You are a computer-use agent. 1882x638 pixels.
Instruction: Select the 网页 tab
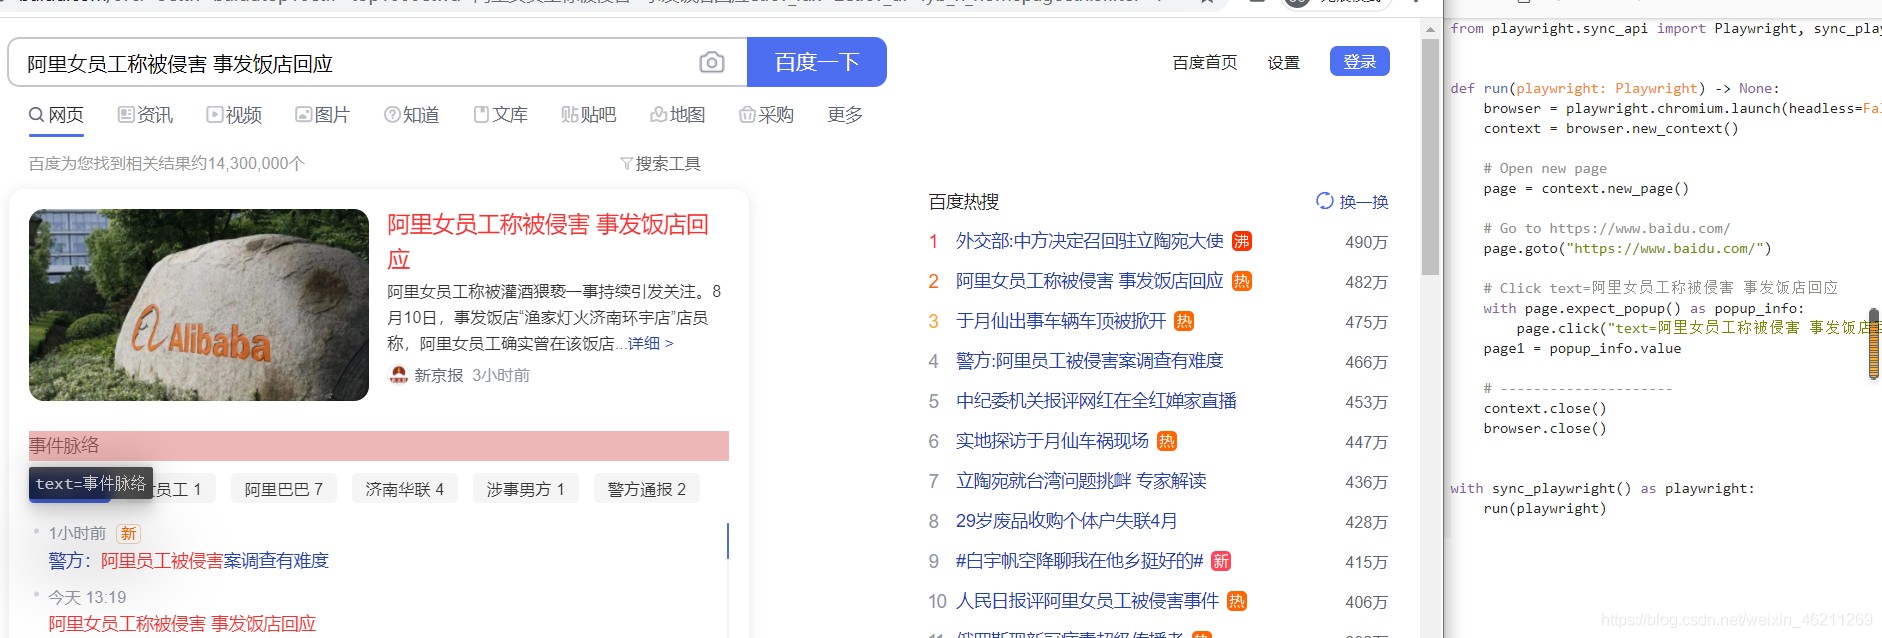(56, 115)
